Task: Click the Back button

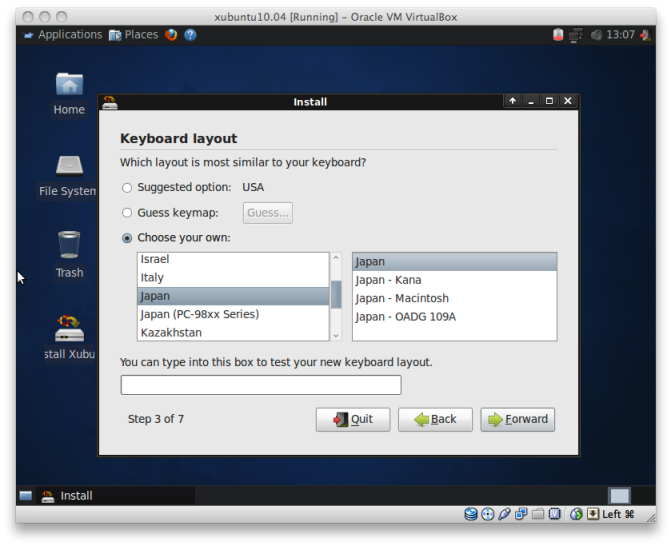Action: click(x=435, y=419)
